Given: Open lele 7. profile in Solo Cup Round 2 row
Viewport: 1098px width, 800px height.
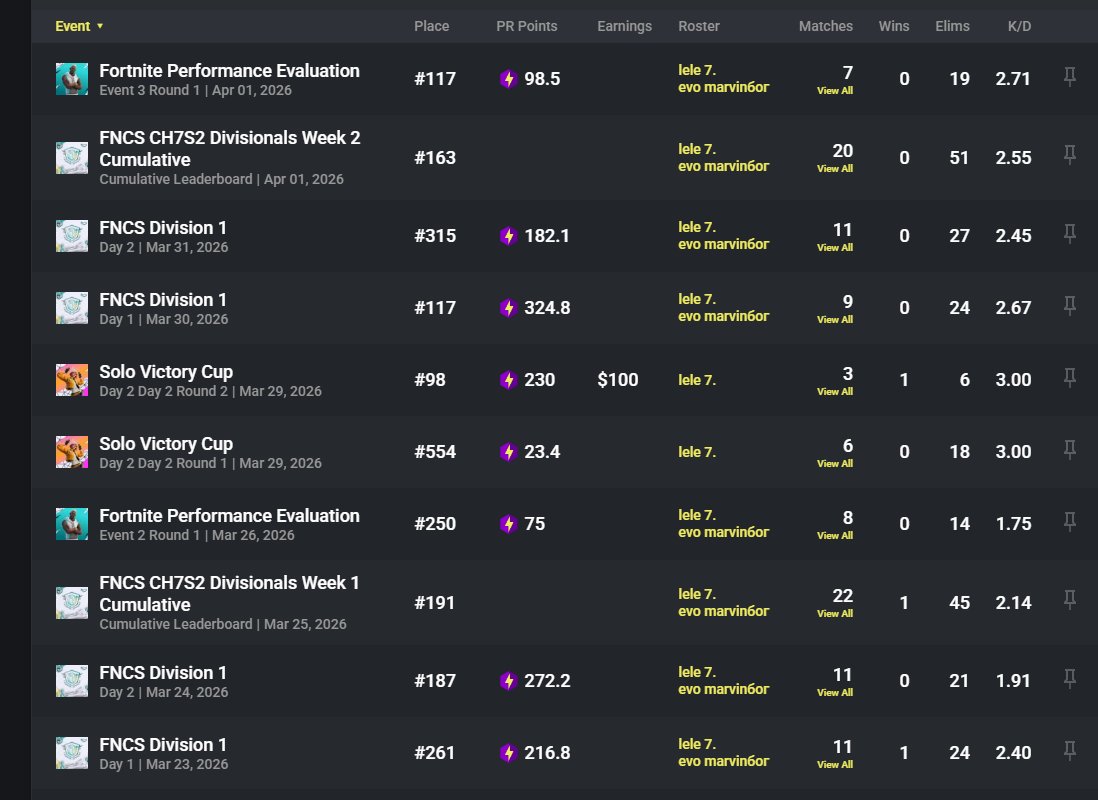Looking at the screenshot, I should click(x=697, y=380).
